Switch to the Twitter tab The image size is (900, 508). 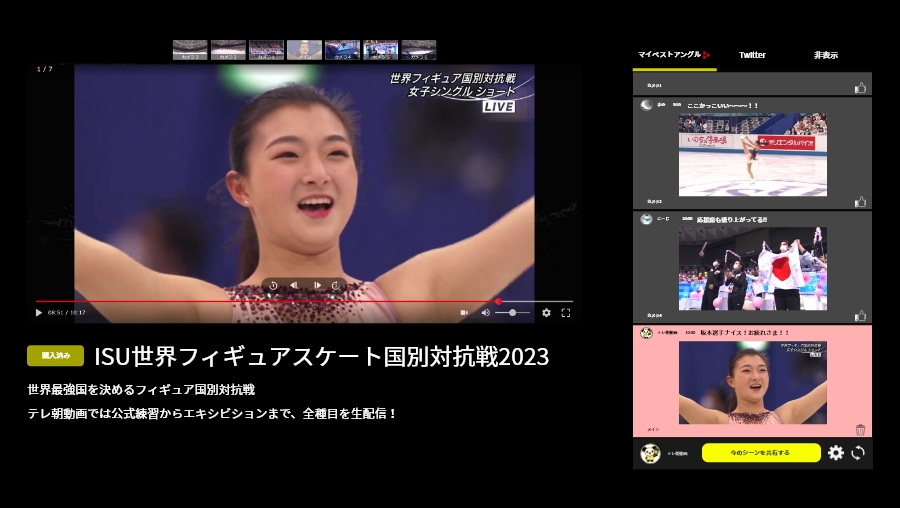tap(752, 55)
